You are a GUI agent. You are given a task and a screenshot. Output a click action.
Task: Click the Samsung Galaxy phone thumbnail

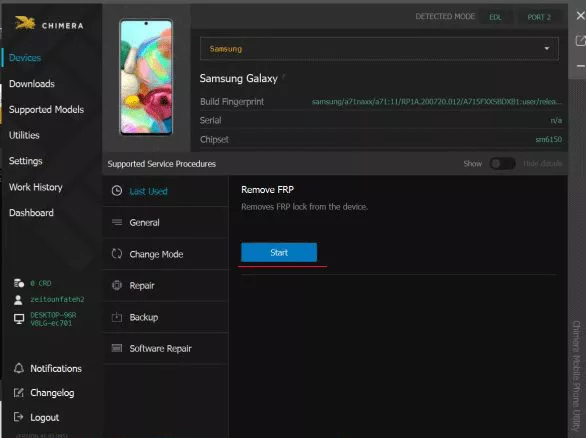tap(146, 77)
